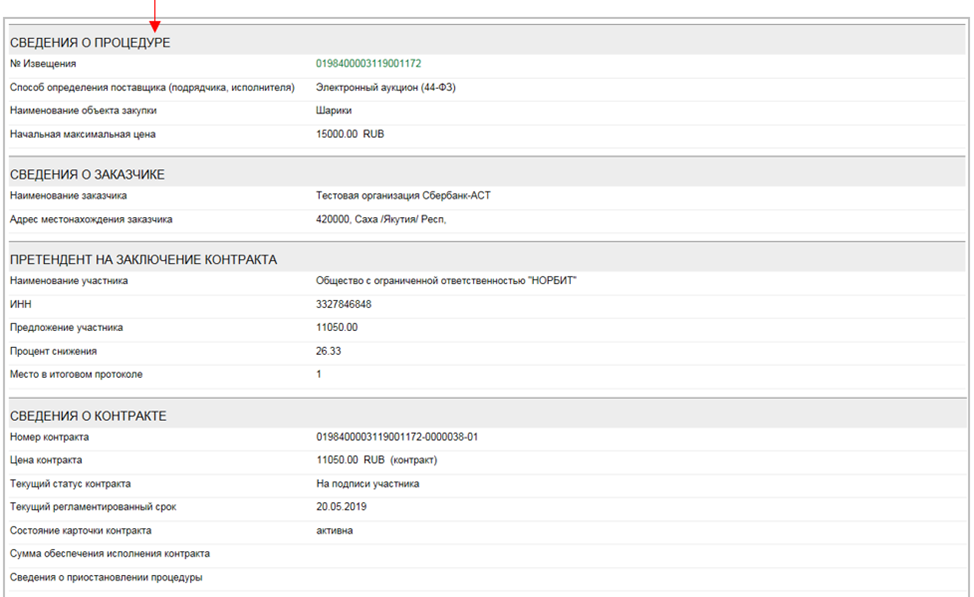The image size is (974, 597).
Task: Click the participant name containing "НОРБИТ"
Action: (x=446, y=281)
